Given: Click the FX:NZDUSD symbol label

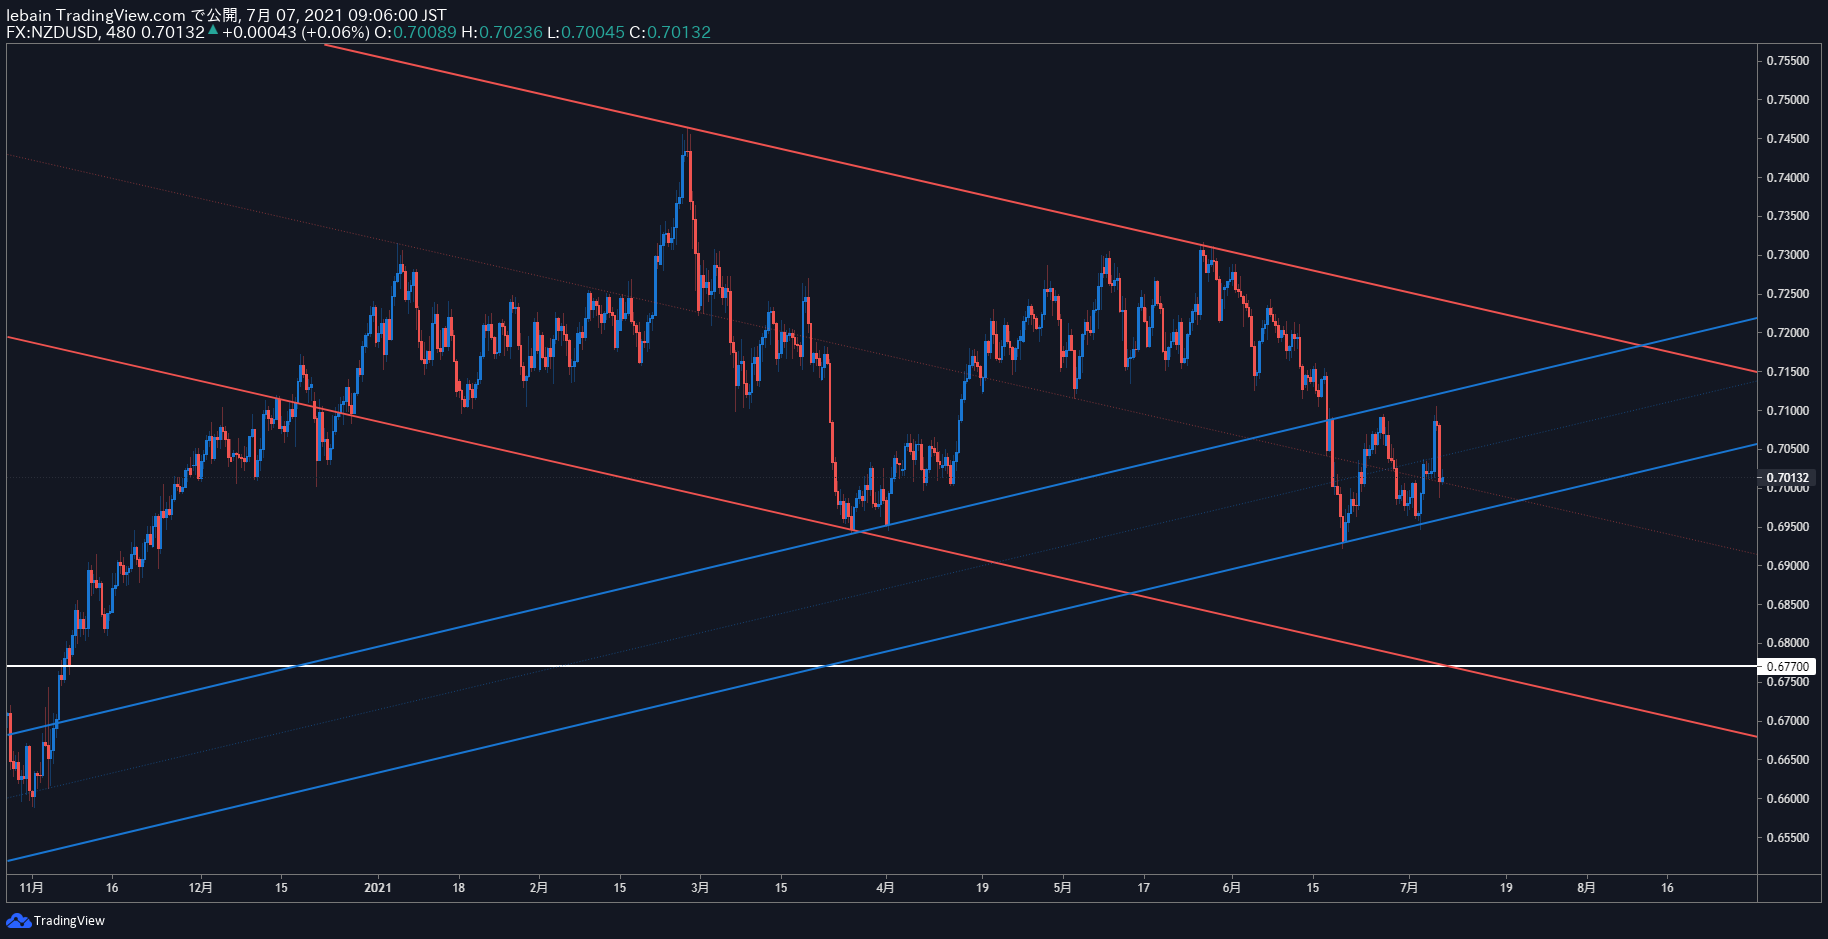Looking at the screenshot, I should point(52,32).
